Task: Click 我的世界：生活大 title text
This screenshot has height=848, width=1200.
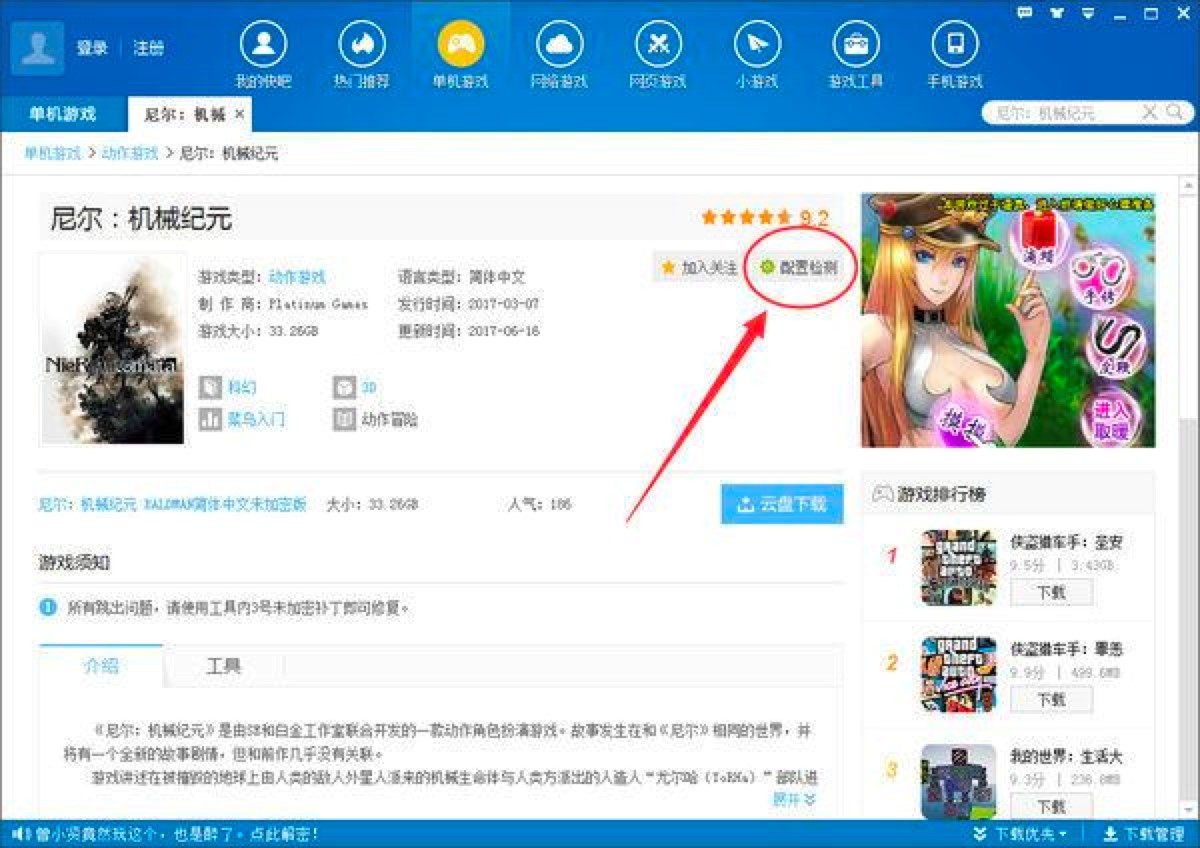Action: 1066,757
